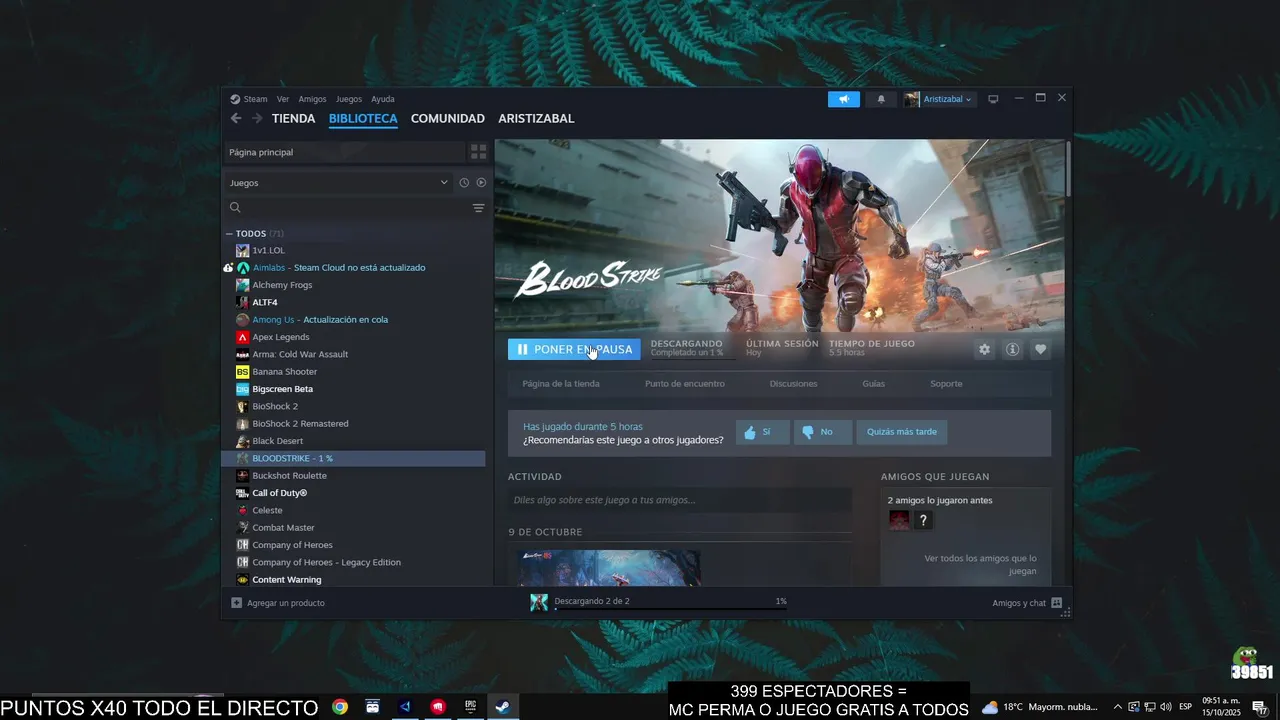
Task: Switch to the COMUNIDAD tab
Action: pos(448,118)
